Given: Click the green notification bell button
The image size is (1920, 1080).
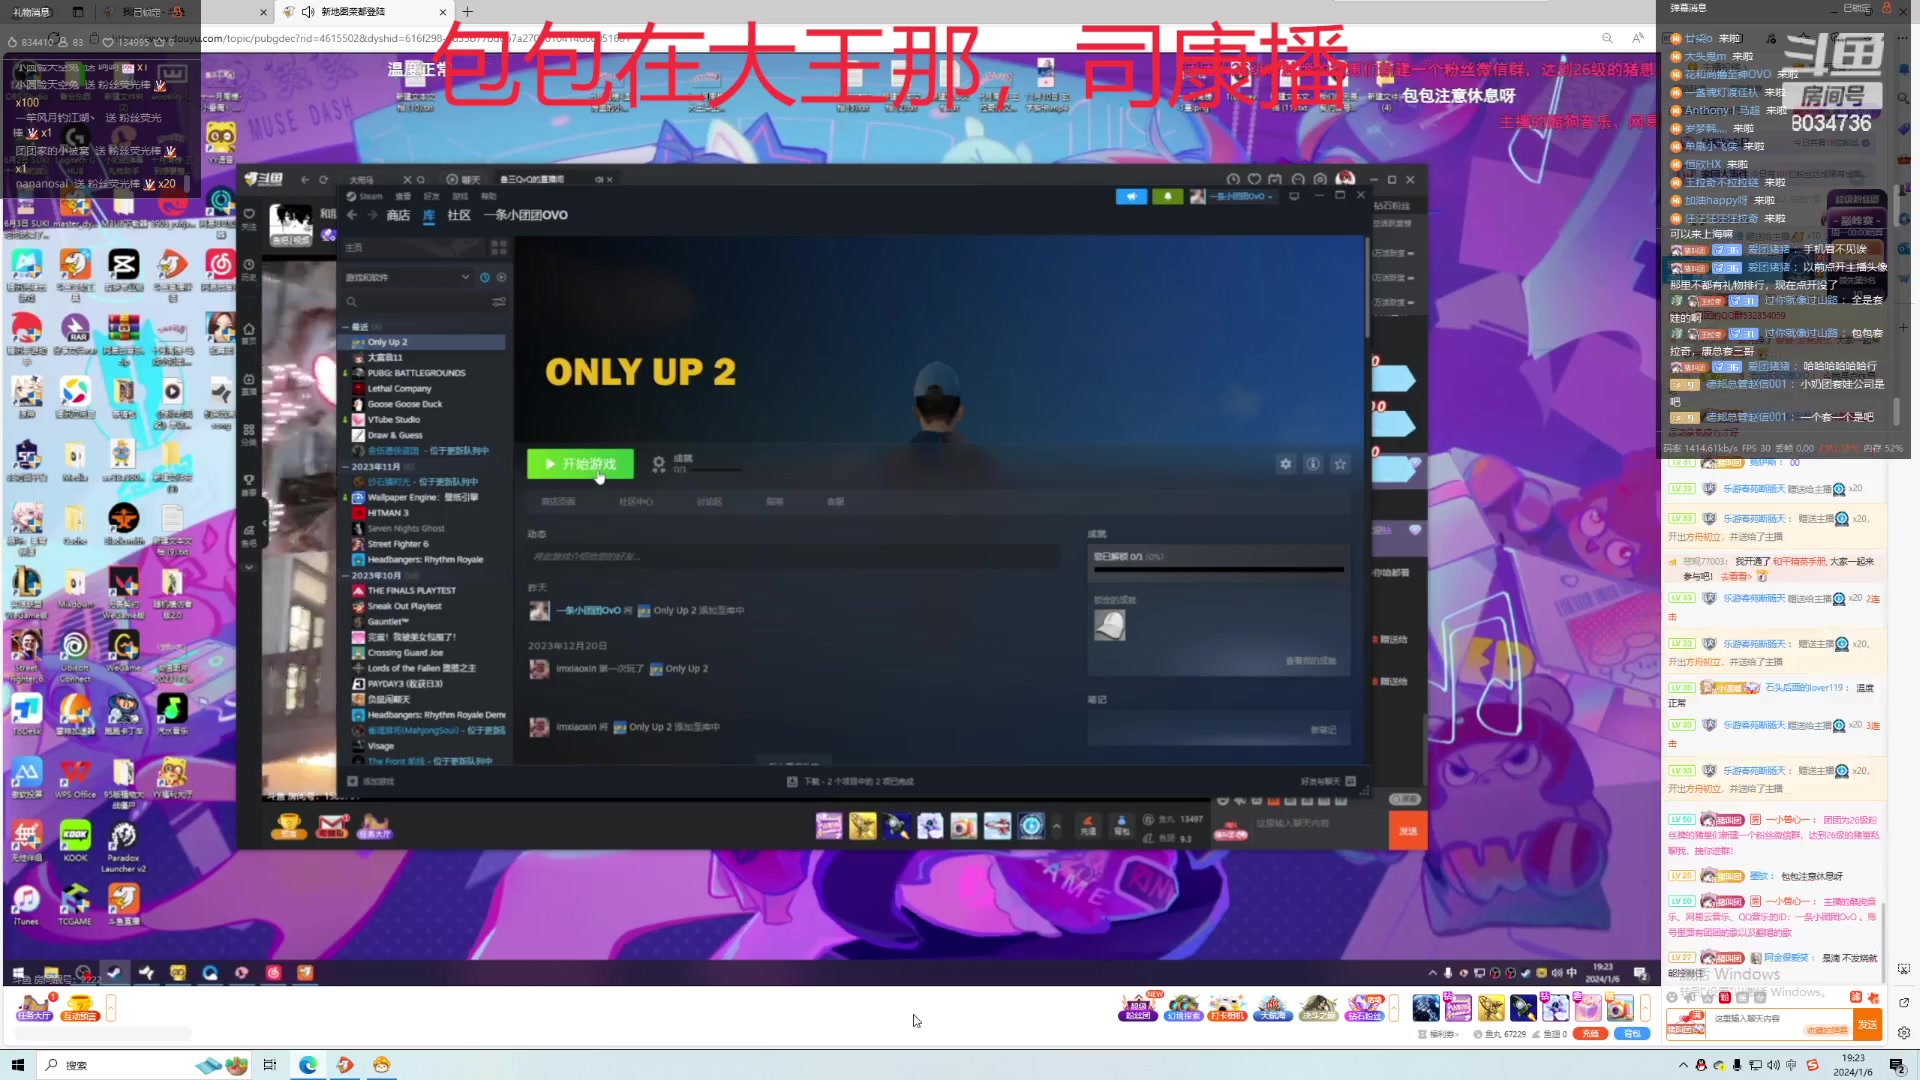Looking at the screenshot, I should coord(1167,196).
